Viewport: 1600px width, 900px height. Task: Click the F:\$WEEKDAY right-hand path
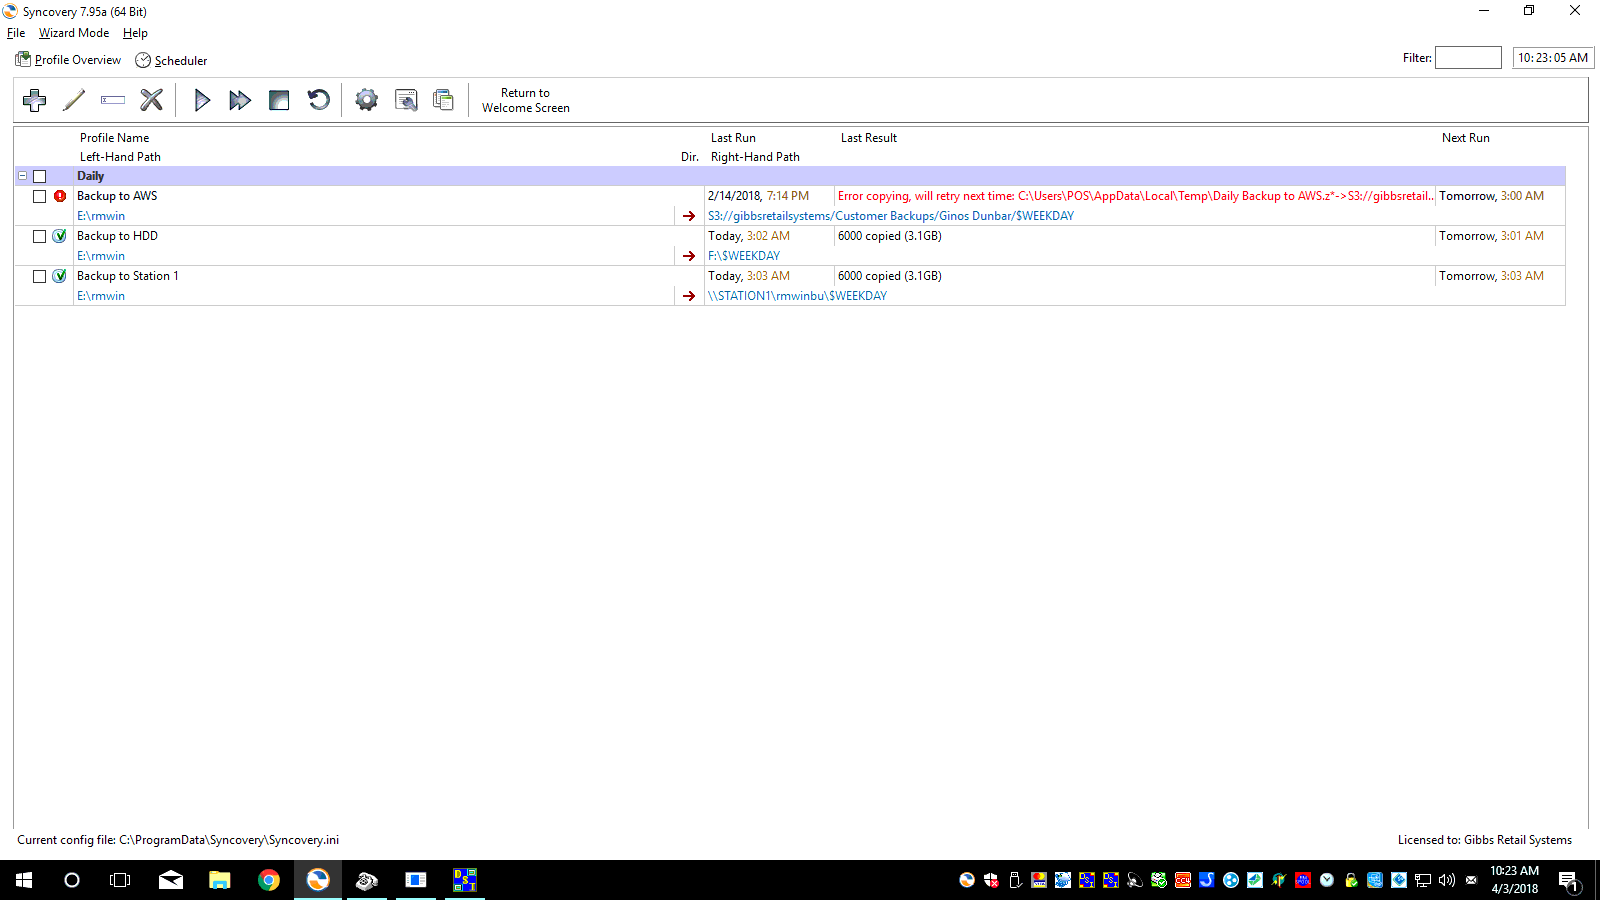744,256
